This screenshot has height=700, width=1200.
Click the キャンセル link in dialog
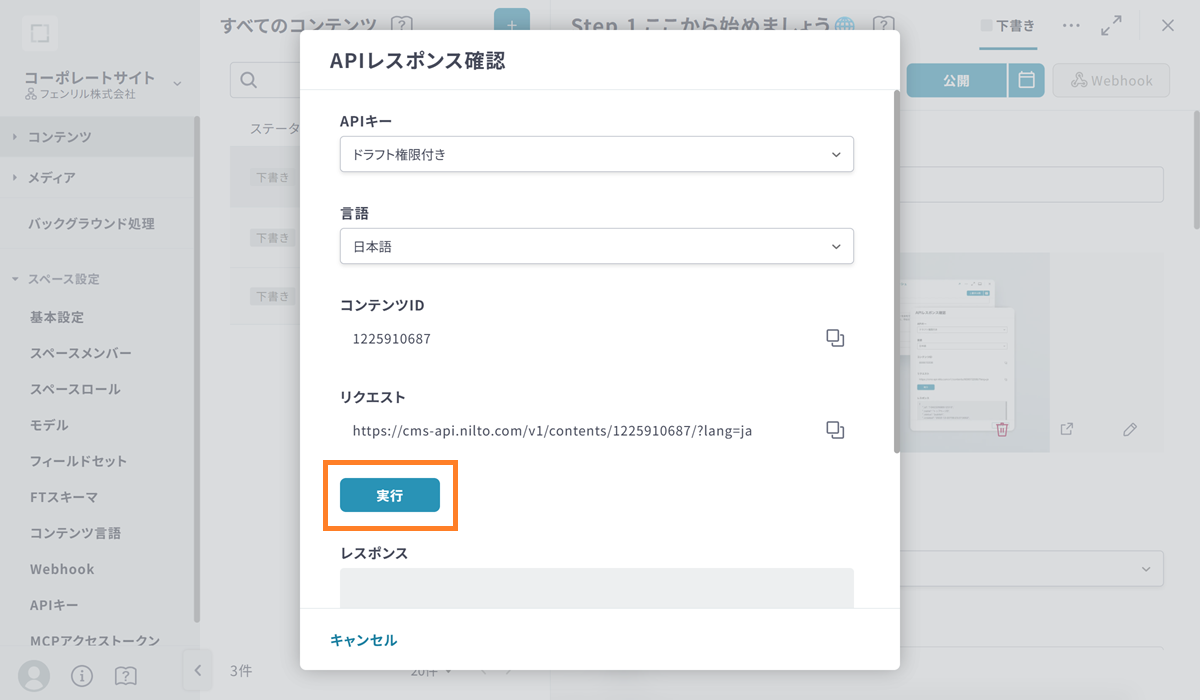tap(363, 640)
